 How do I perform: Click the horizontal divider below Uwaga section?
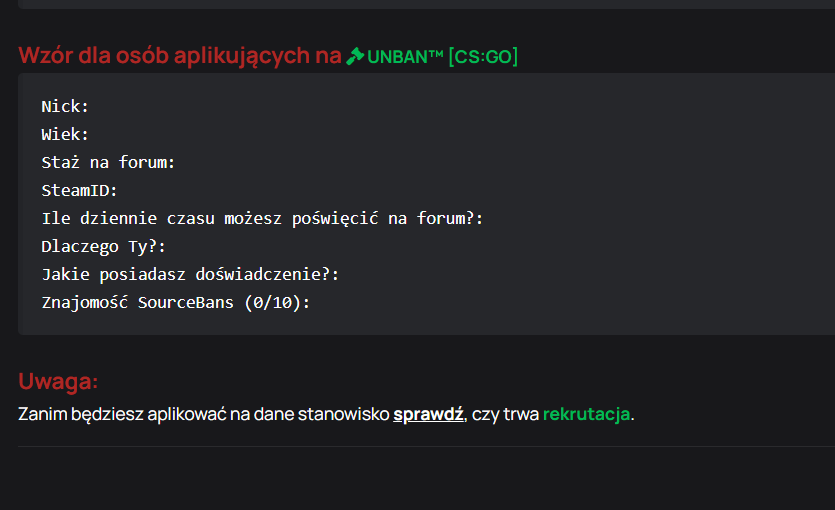426,446
